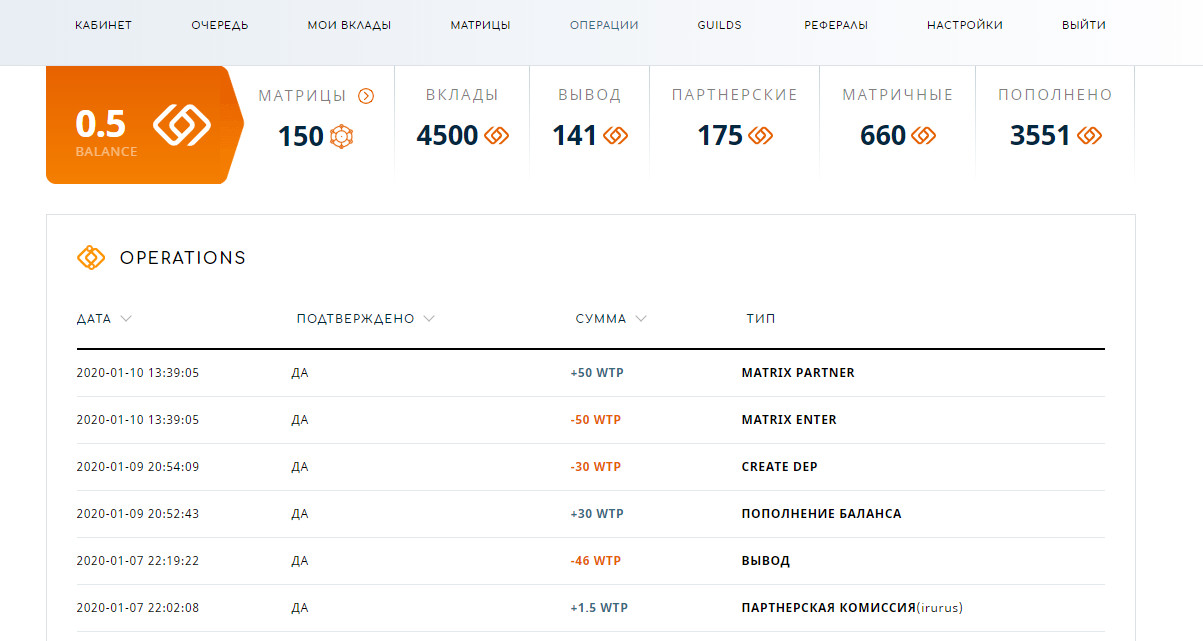Image resolution: width=1203 pixels, height=641 pixels.
Task: Click the +50 WTP amount
Action: 597,373
